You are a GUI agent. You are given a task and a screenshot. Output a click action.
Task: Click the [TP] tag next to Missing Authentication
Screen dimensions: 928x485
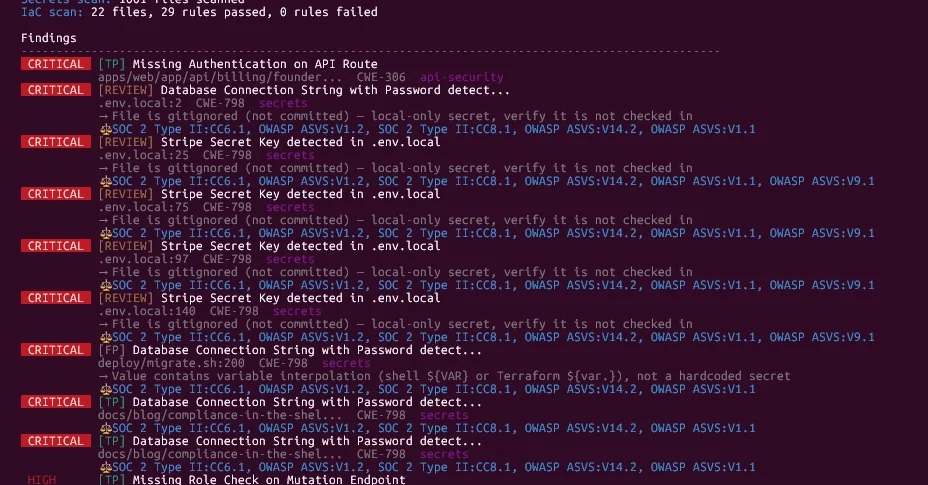click(111, 64)
